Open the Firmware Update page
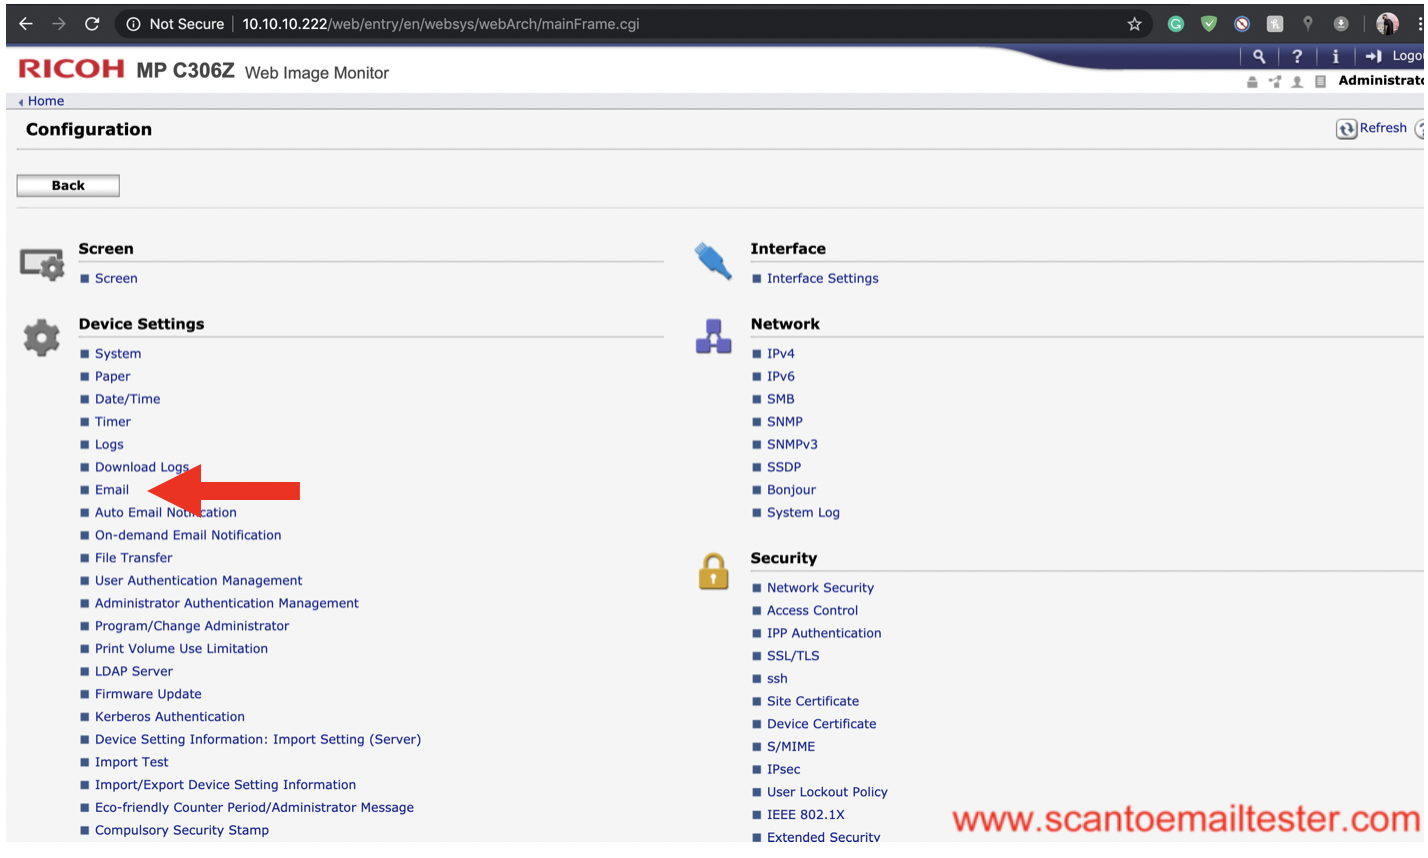Image resolution: width=1428 pixels, height=858 pixels. coord(148,694)
